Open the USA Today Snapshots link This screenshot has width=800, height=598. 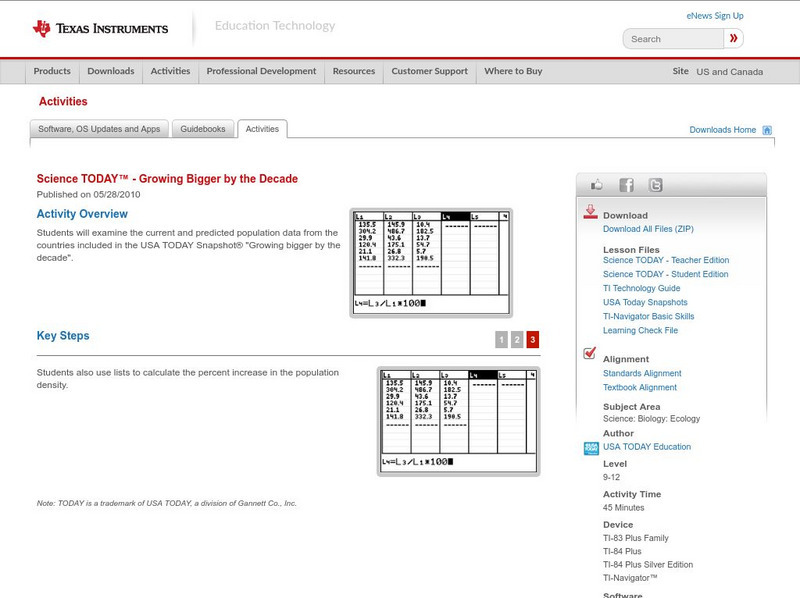(645, 303)
